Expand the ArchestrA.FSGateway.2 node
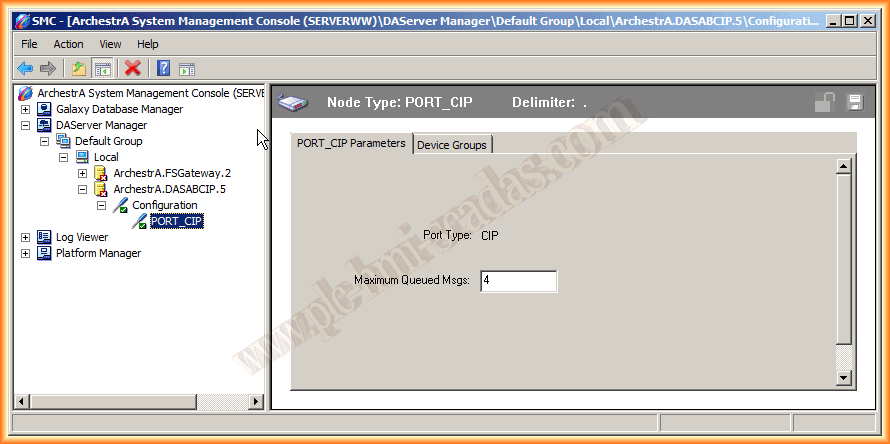Screen dimensions: 890x444 tap(83, 173)
